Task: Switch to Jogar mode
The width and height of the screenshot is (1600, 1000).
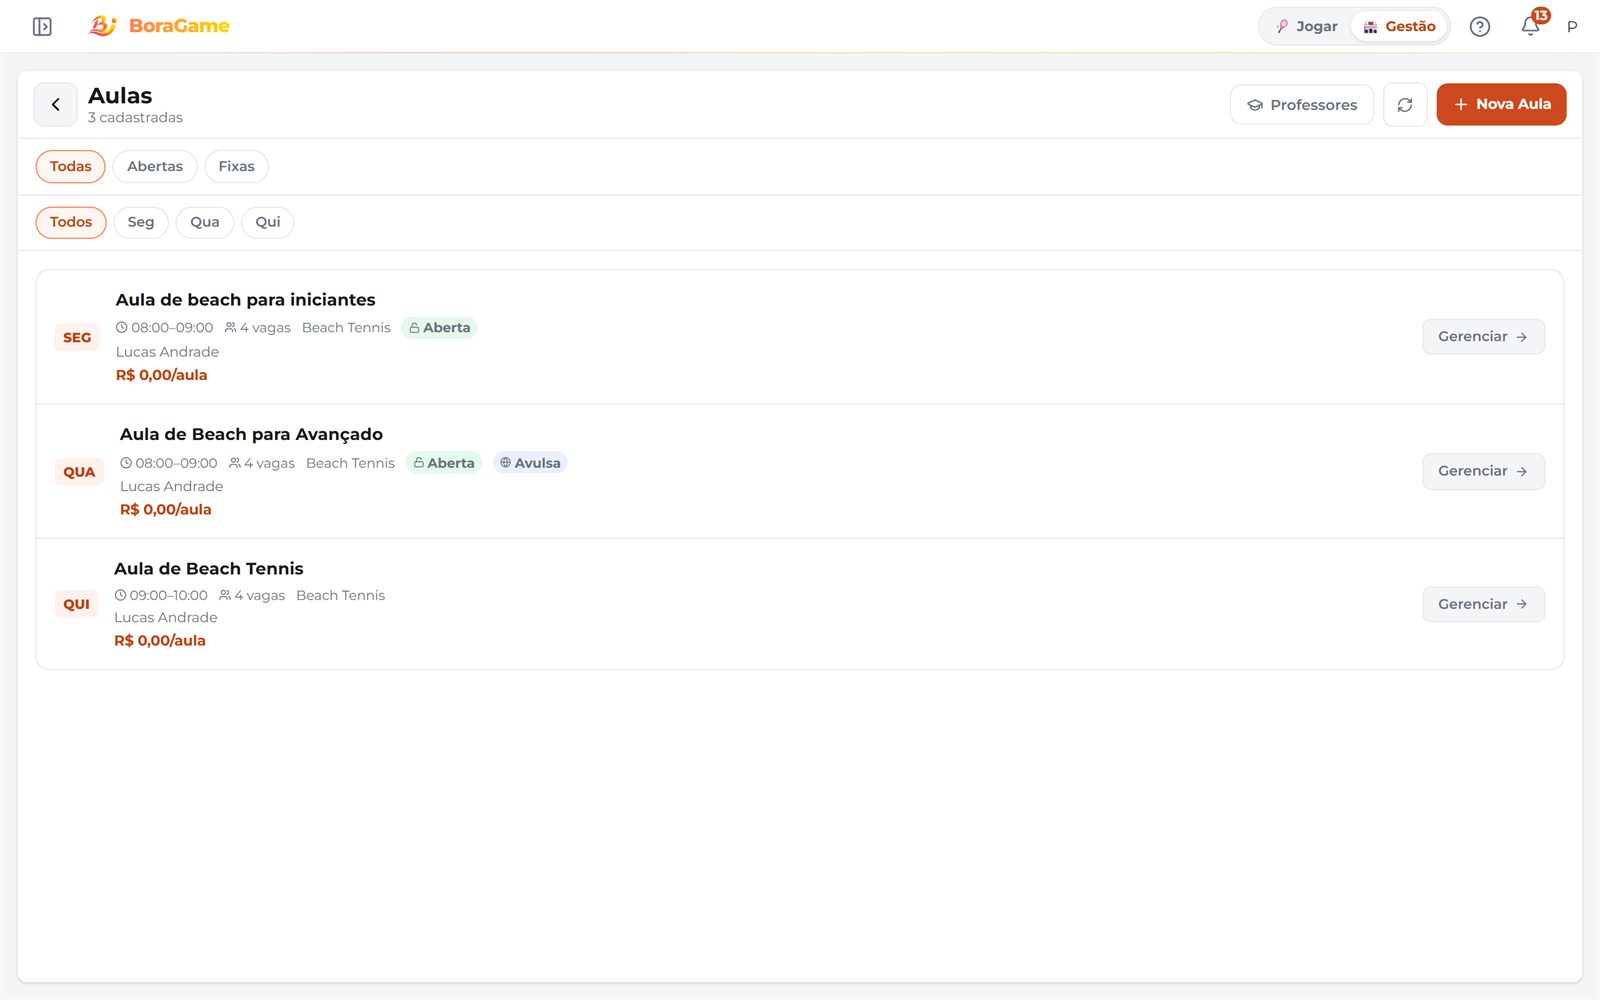Action: coord(1307,27)
